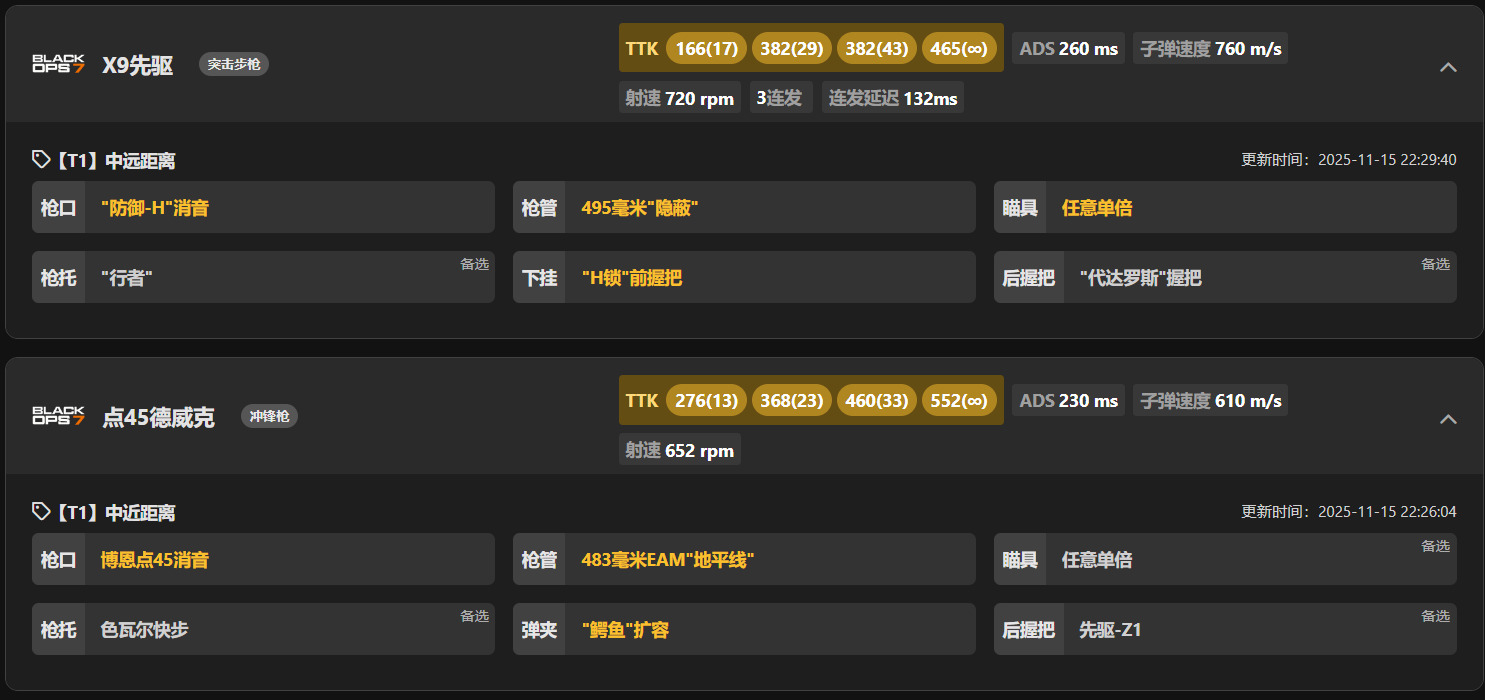
Task: Select the "H锁"前握把 underbarrel attachment
Action: tap(631, 278)
